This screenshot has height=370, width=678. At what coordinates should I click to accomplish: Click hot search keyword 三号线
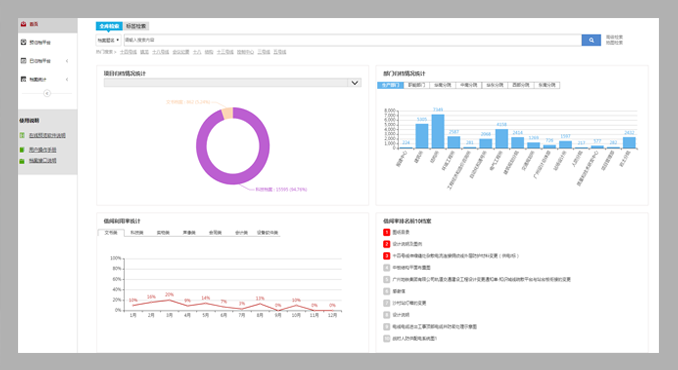tap(264, 52)
